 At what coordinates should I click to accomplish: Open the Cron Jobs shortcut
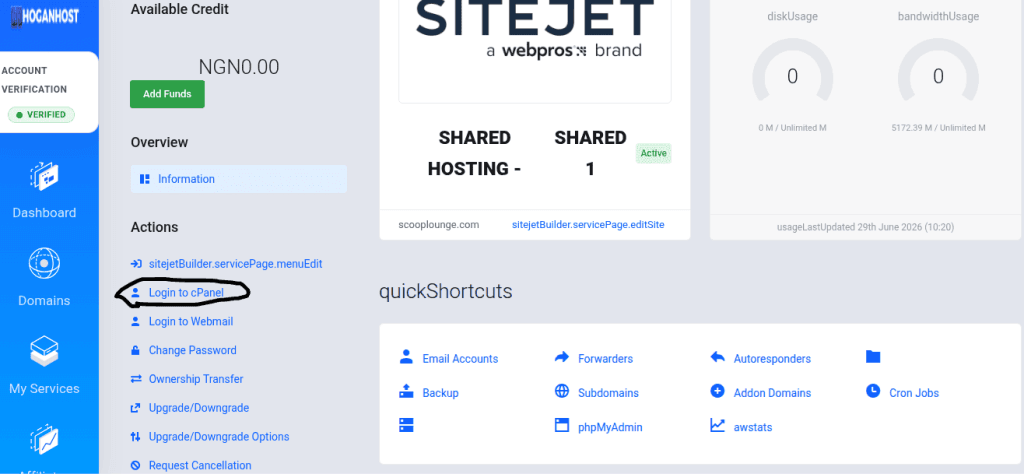point(914,393)
